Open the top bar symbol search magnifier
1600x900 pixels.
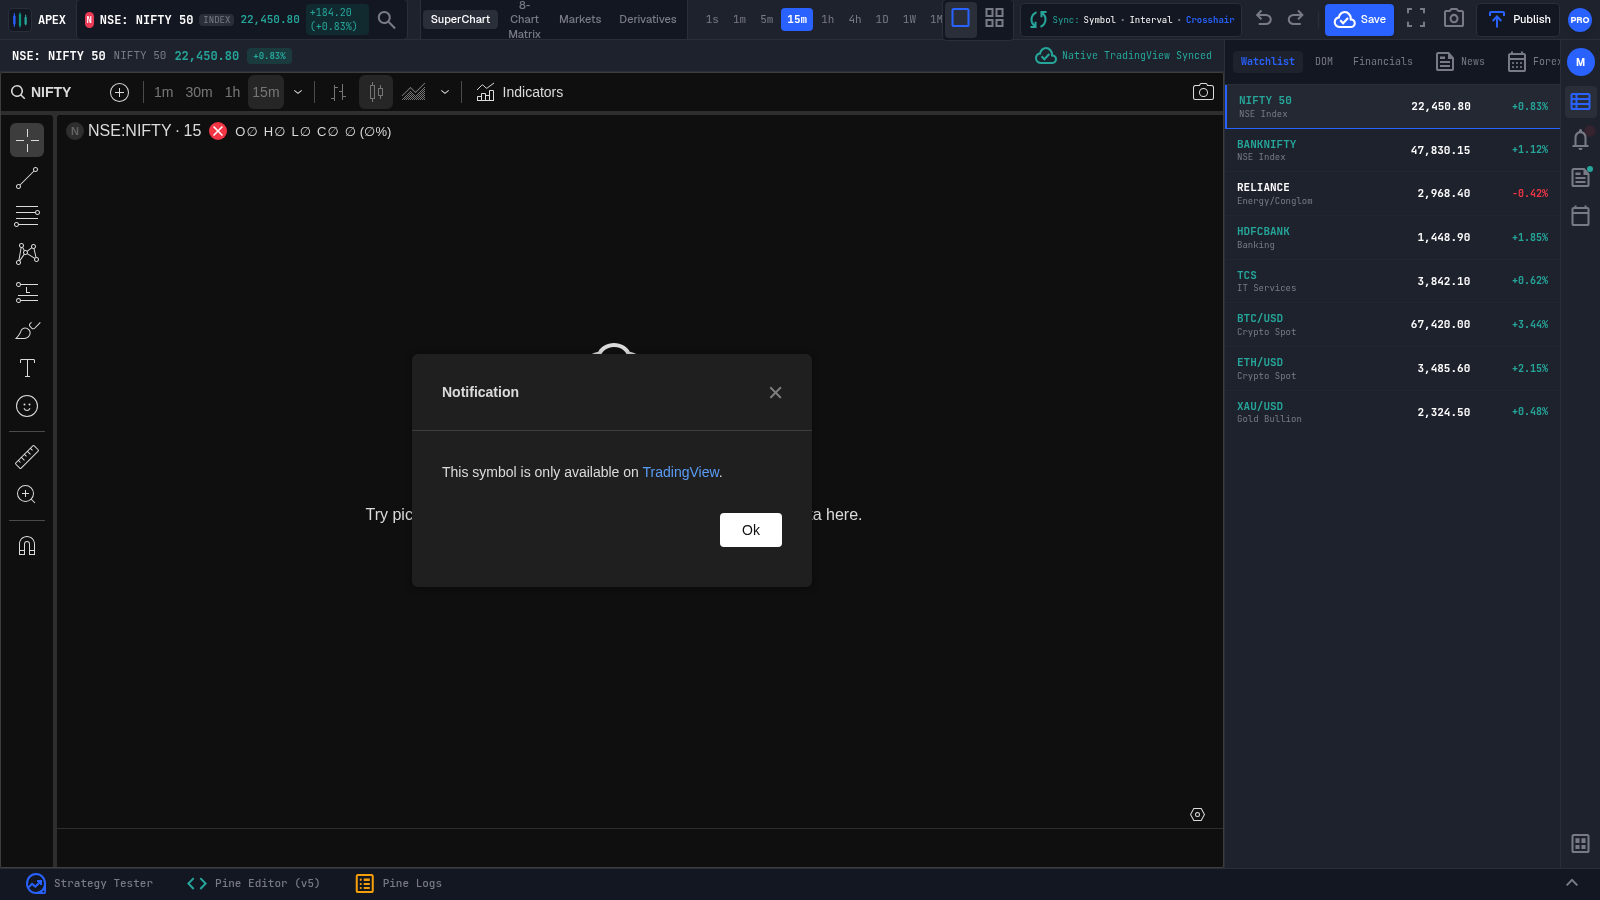386,20
